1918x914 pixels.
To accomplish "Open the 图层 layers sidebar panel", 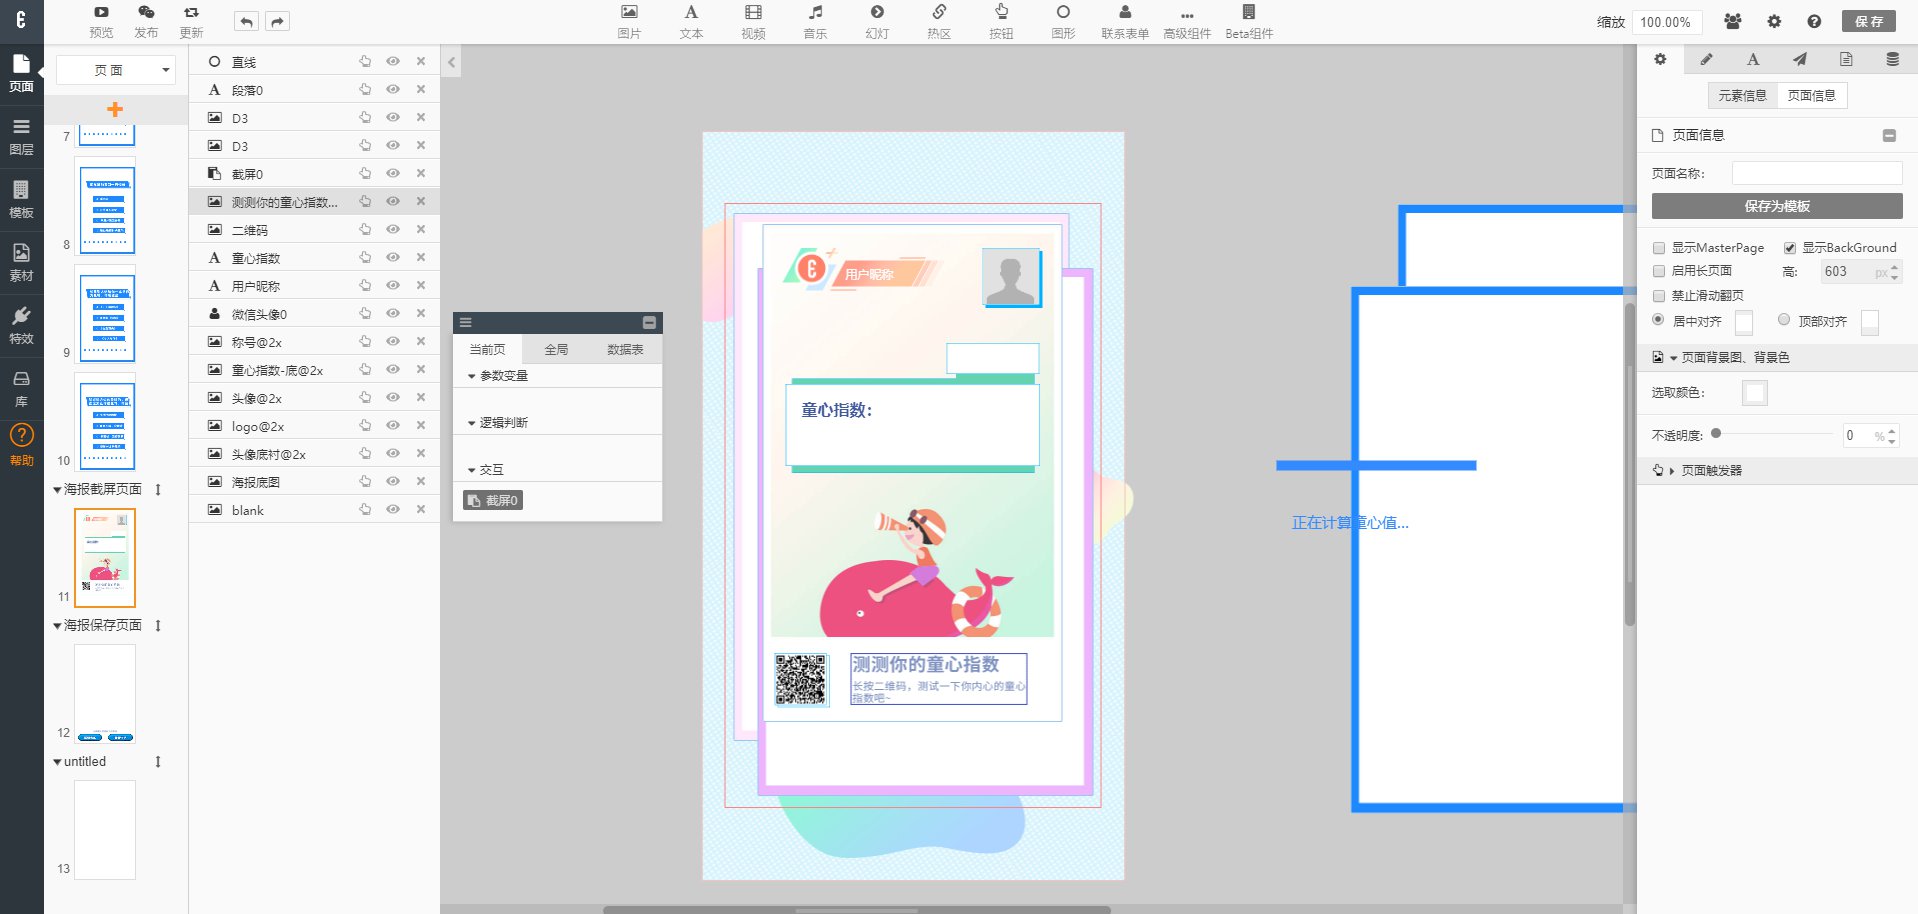I will [x=21, y=137].
